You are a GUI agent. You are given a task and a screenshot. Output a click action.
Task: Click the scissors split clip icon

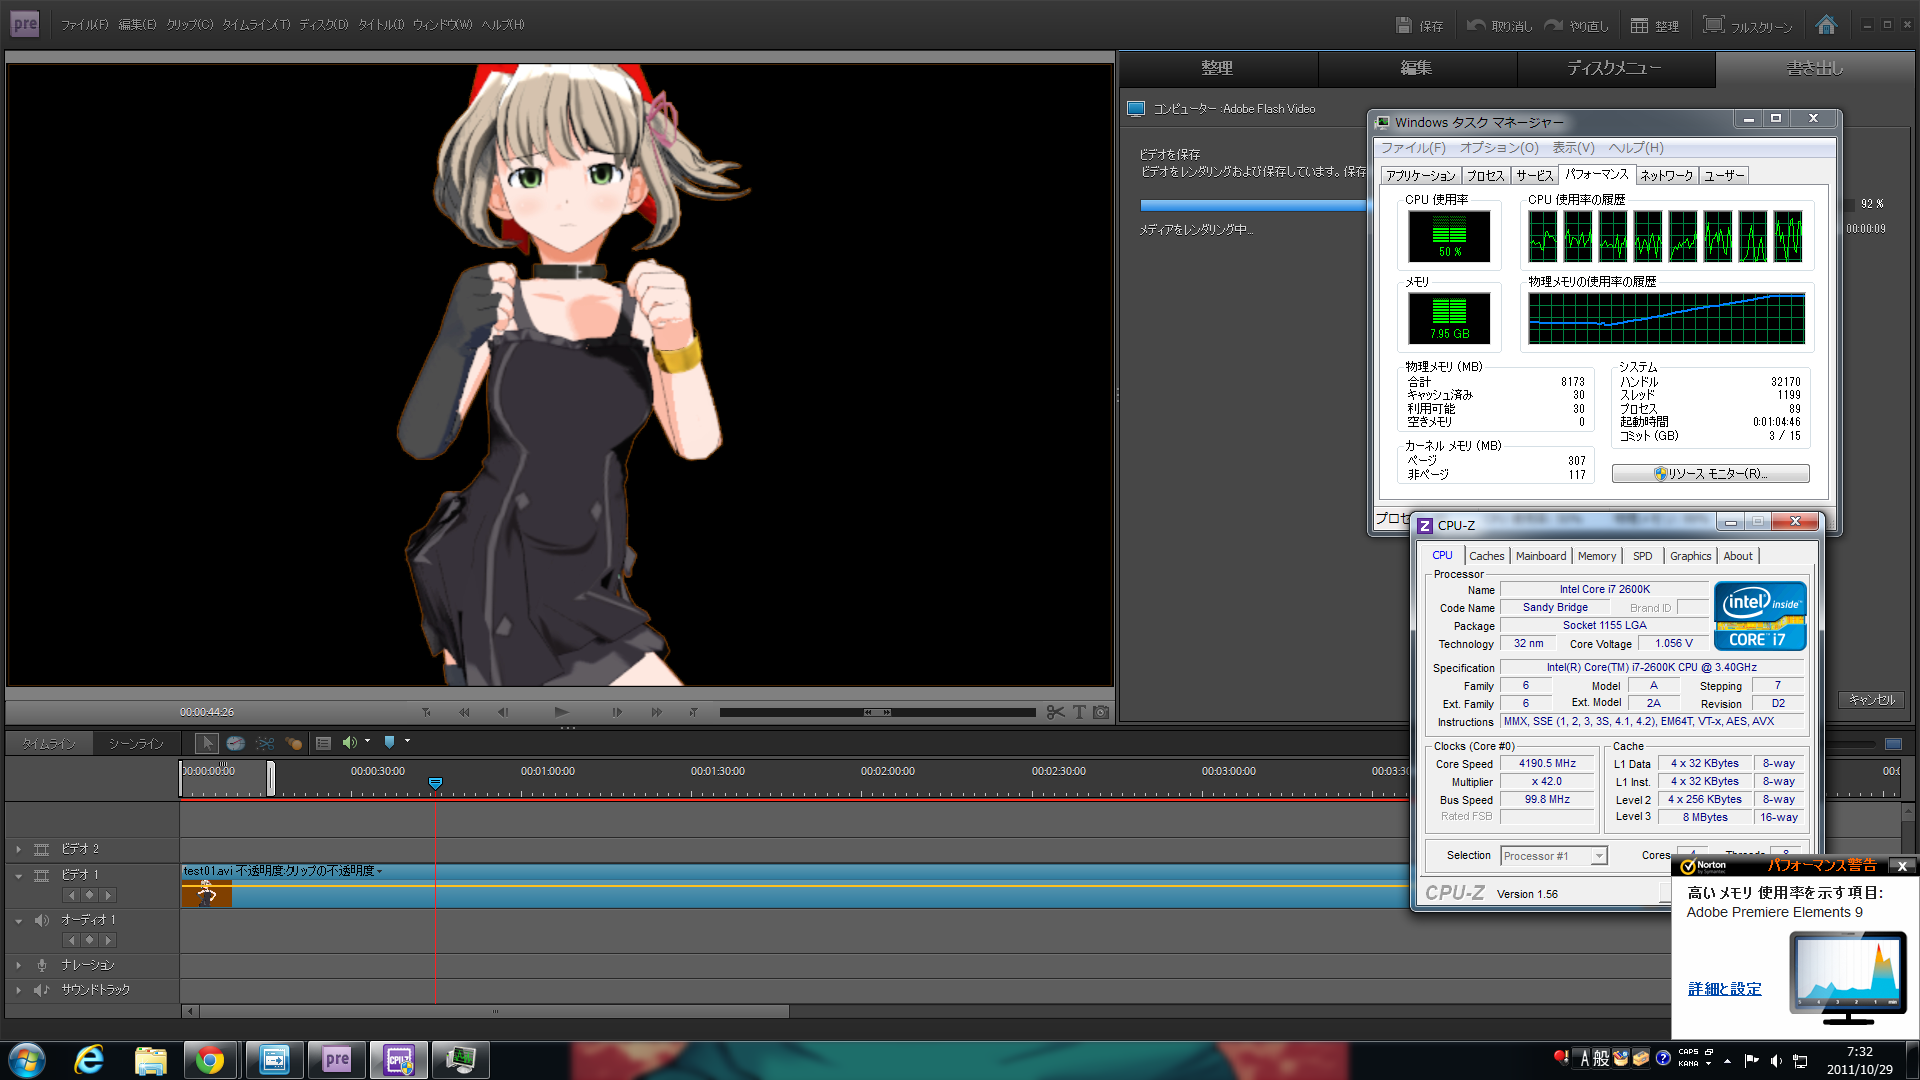pos(1055,712)
